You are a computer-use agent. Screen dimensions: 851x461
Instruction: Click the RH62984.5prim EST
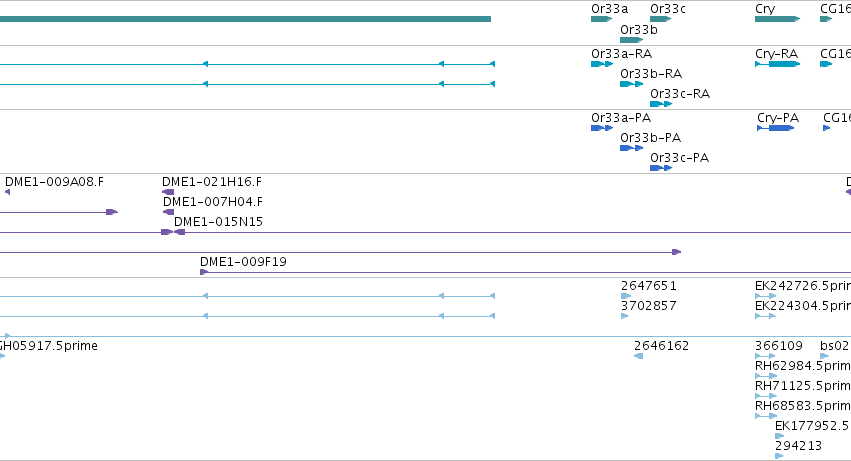766,376
